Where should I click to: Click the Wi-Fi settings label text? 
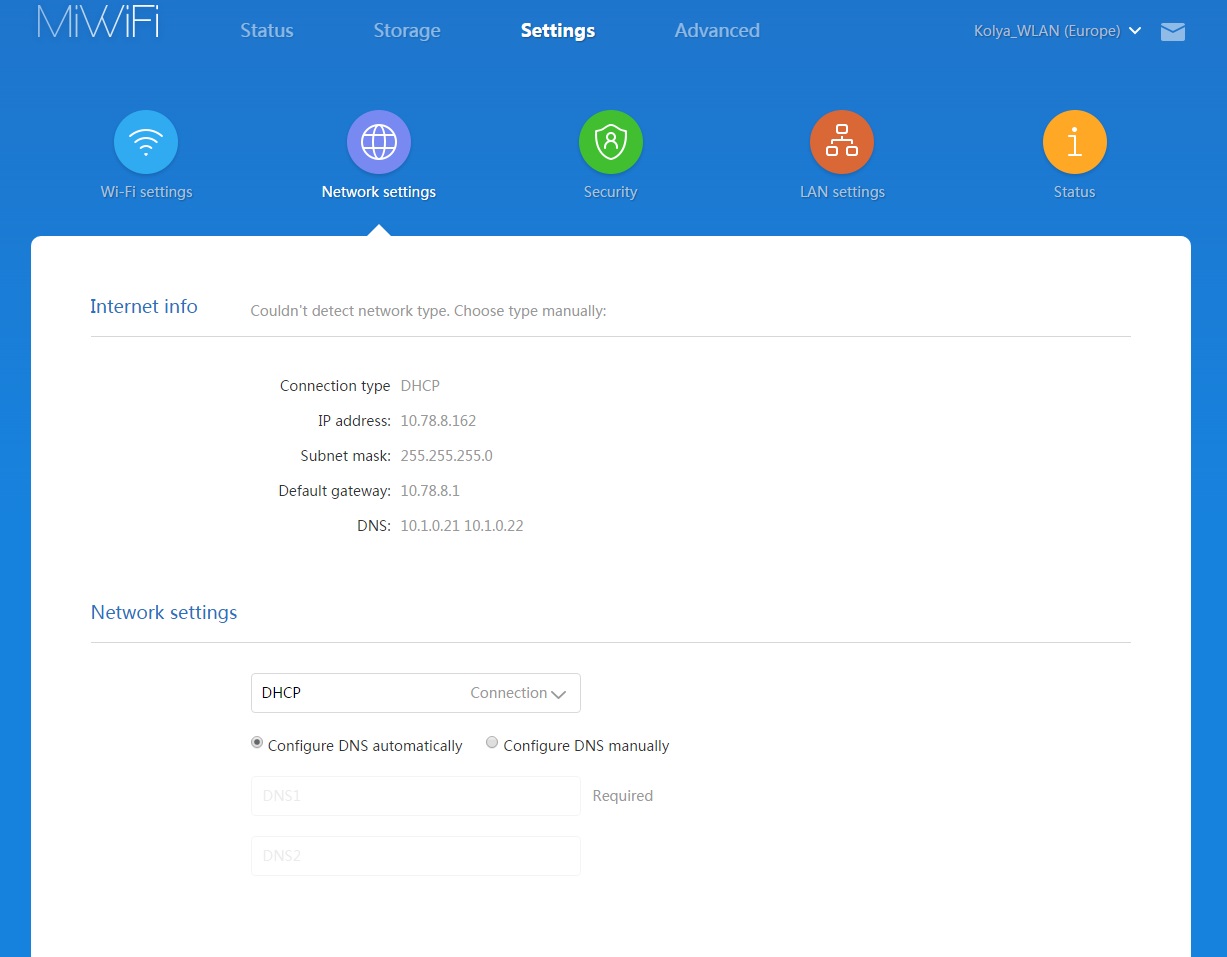[x=146, y=192]
